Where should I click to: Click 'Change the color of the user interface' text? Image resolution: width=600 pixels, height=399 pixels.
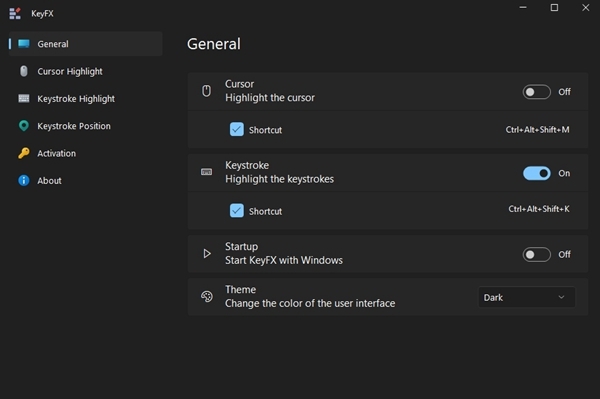coord(310,303)
